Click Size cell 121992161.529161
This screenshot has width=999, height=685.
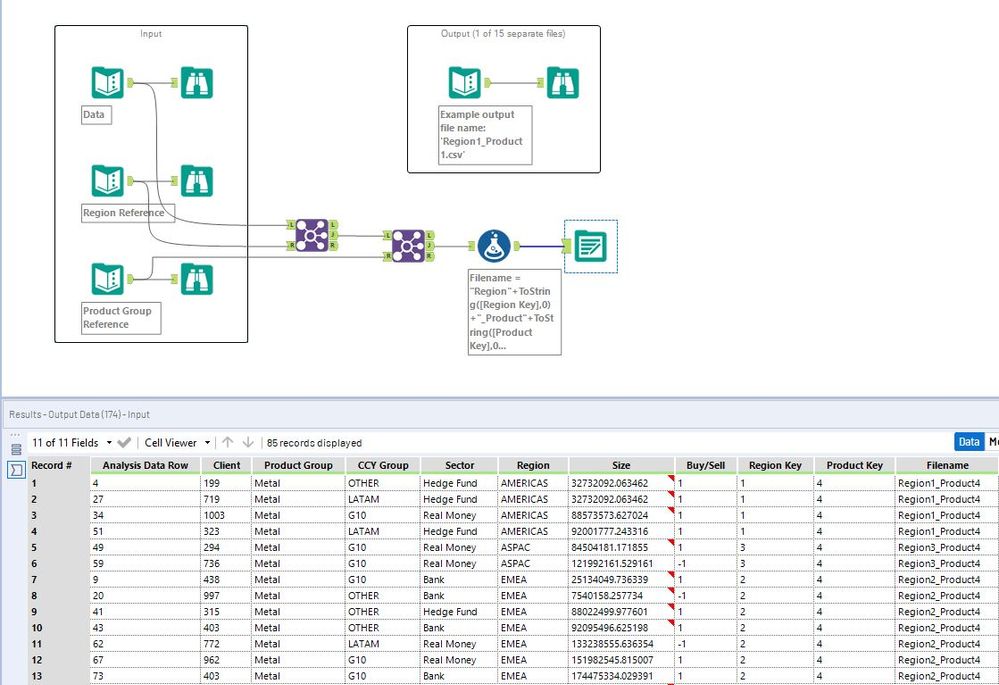[621, 563]
